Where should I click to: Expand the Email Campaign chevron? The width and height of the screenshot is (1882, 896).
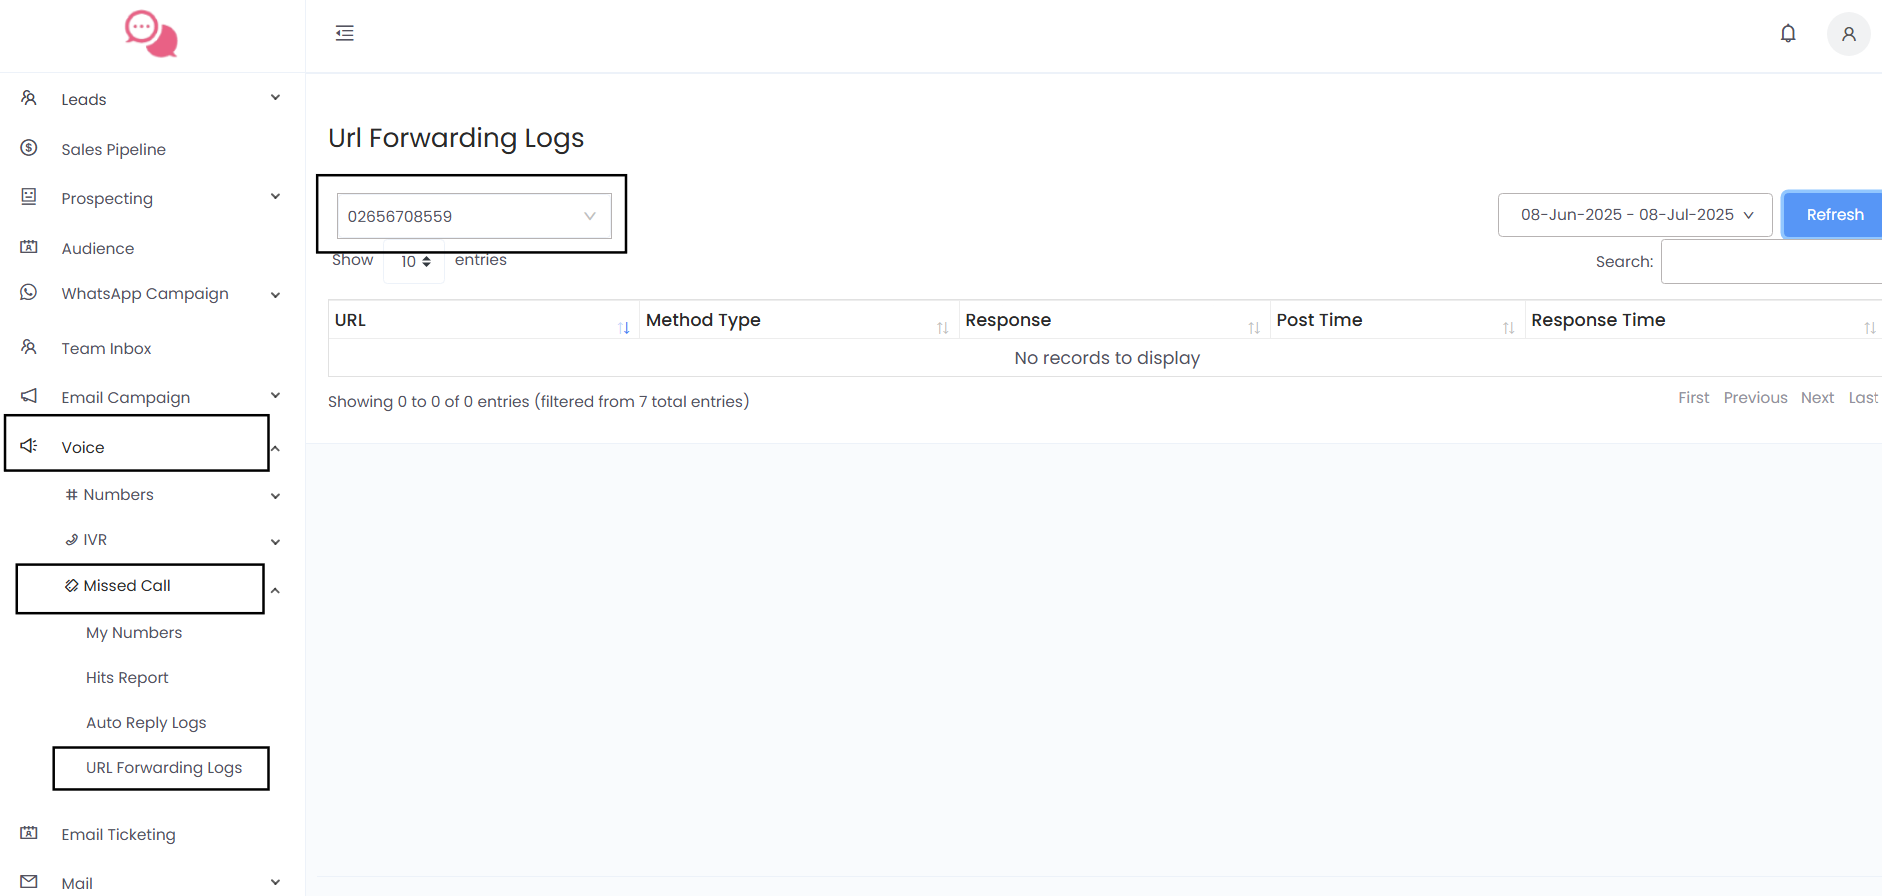click(275, 396)
